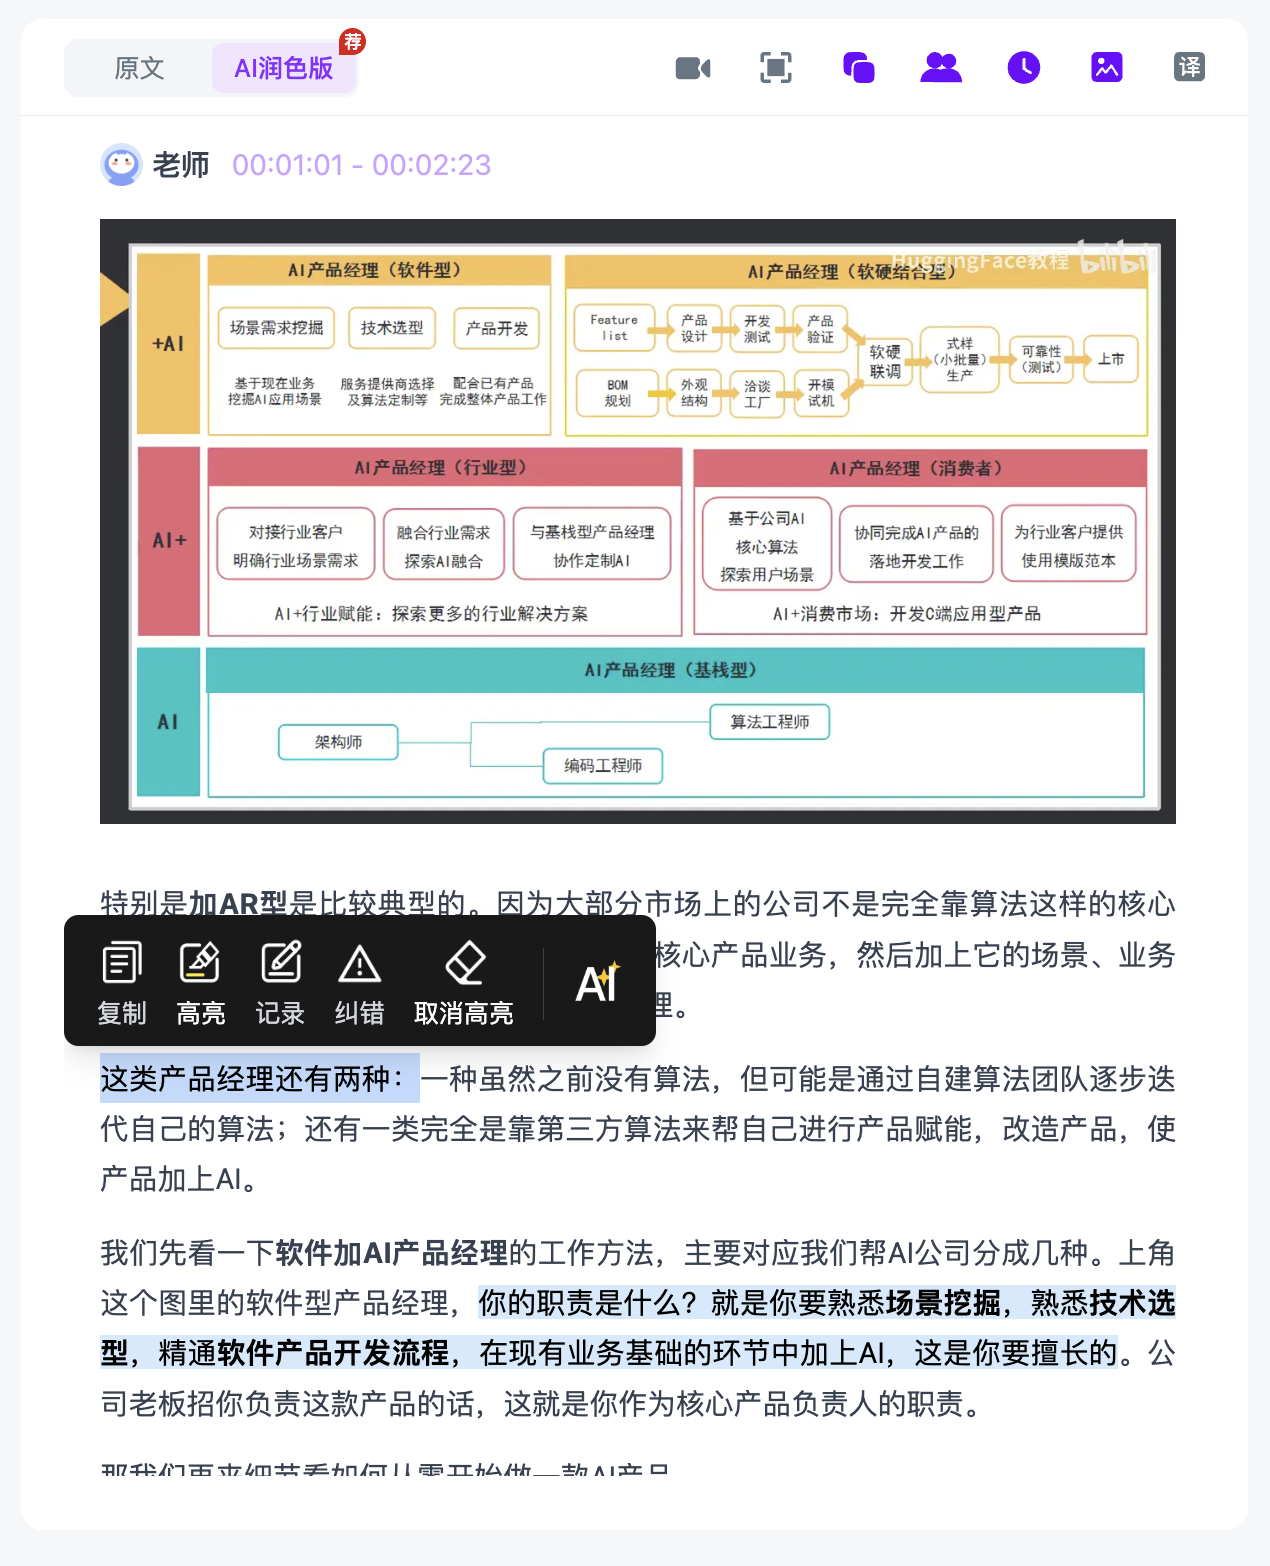Click the bold text 场景挖掘
Image resolution: width=1270 pixels, height=1566 pixels.
point(943,1303)
